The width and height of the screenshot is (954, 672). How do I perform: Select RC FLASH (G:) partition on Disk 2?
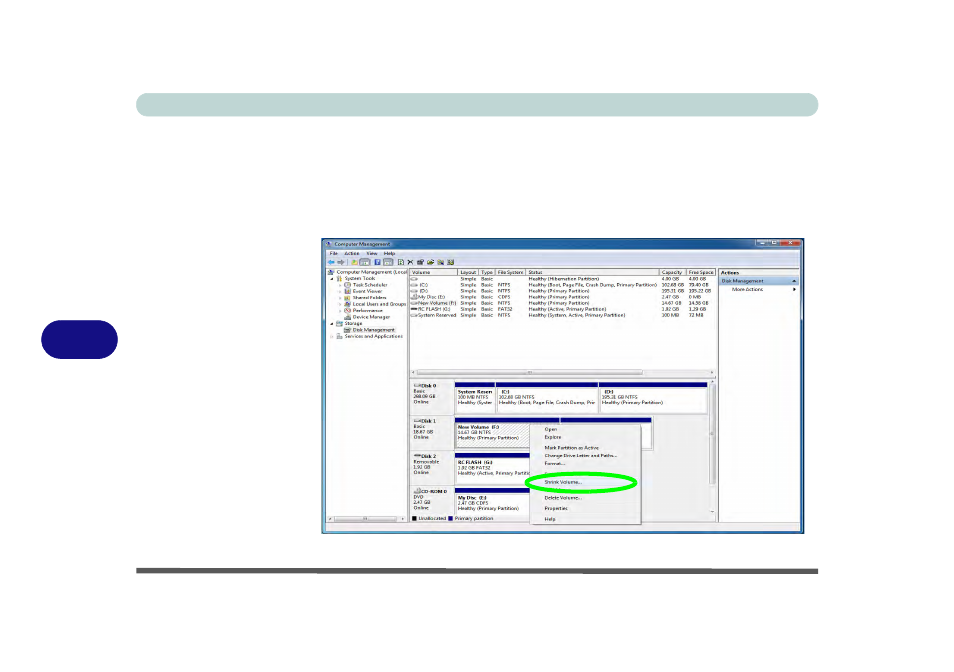coord(492,467)
